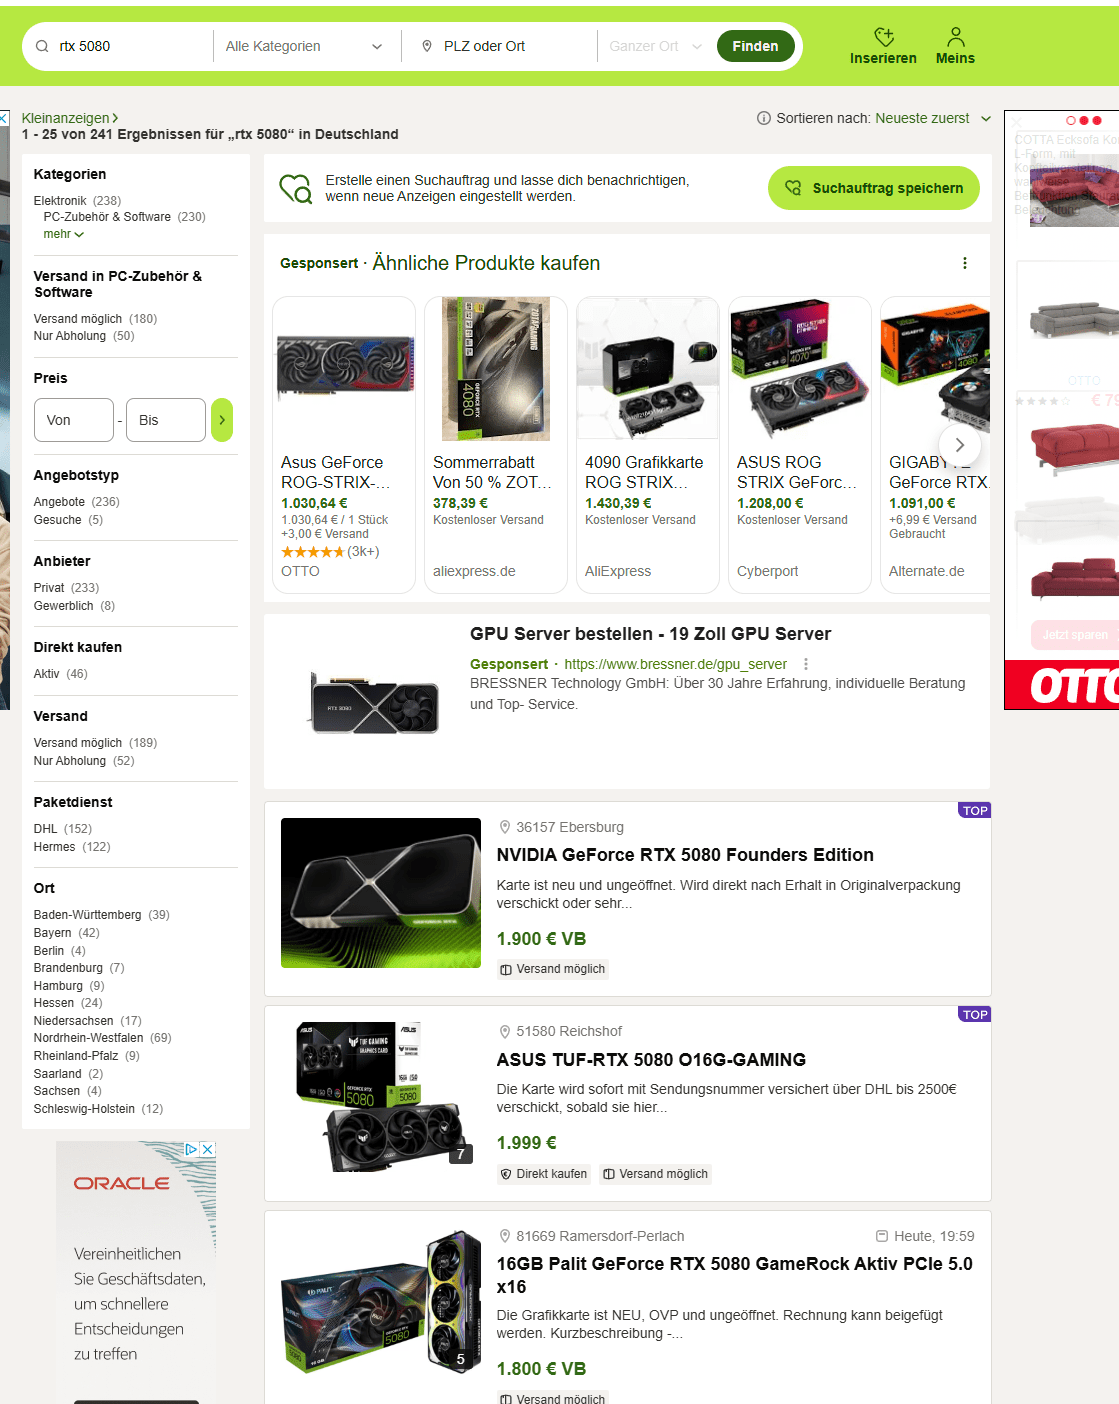The width and height of the screenshot is (1119, 1404).
Task: Filter location Berlin
Action: 49,951
